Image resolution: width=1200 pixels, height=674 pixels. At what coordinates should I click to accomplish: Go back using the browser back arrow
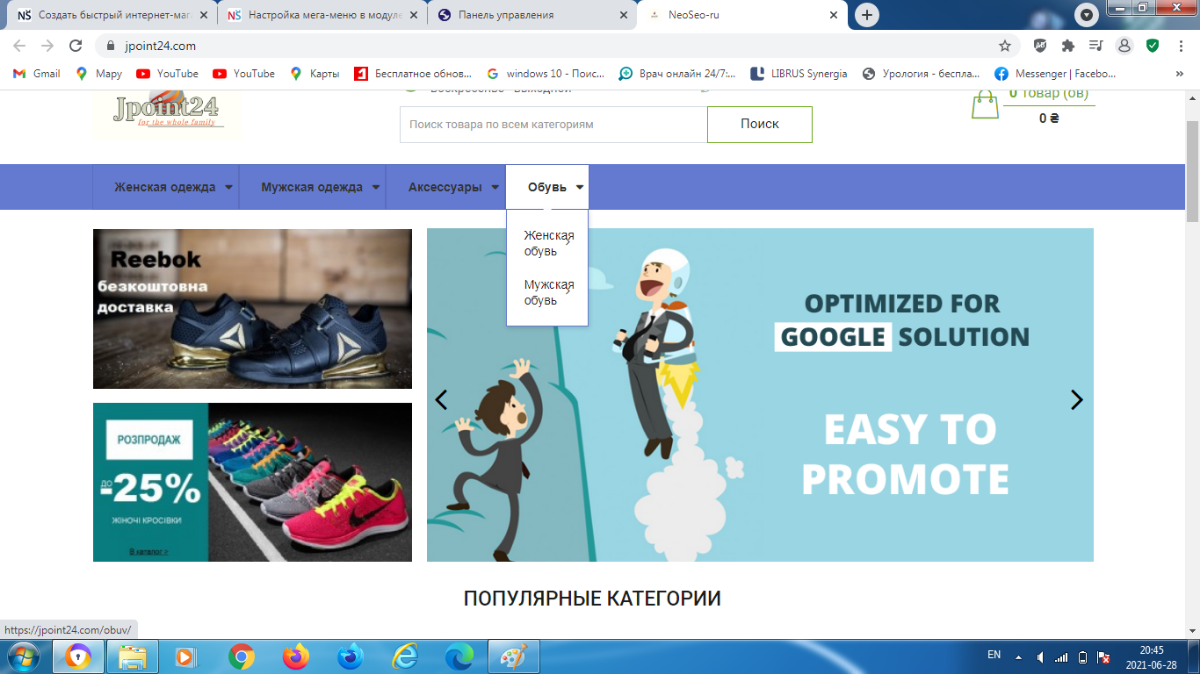click(x=20, y=46)
